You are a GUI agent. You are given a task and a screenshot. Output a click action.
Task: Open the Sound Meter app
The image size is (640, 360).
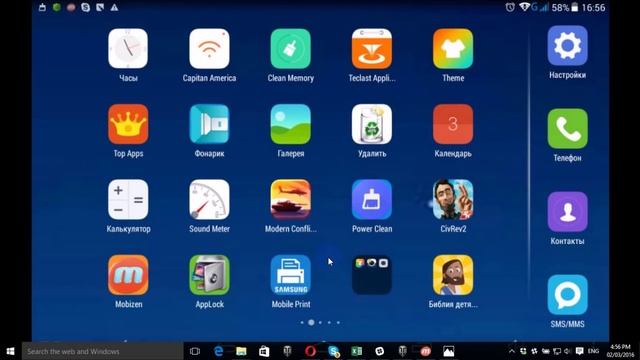209,200
